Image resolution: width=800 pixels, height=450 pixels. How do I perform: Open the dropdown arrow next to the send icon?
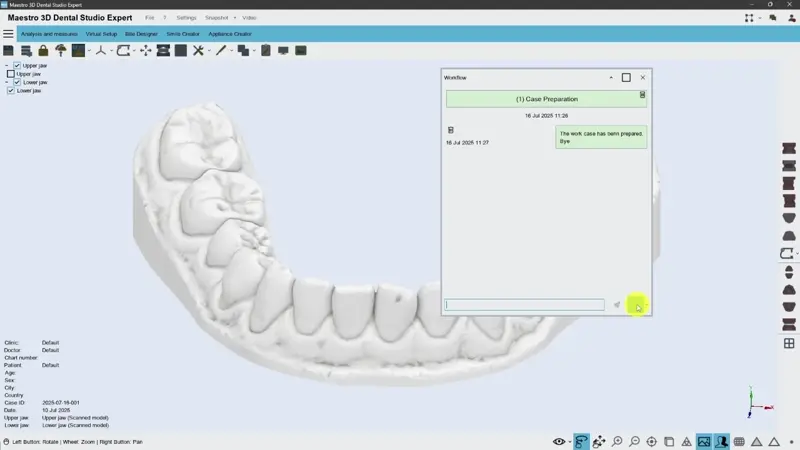[646, 305]
